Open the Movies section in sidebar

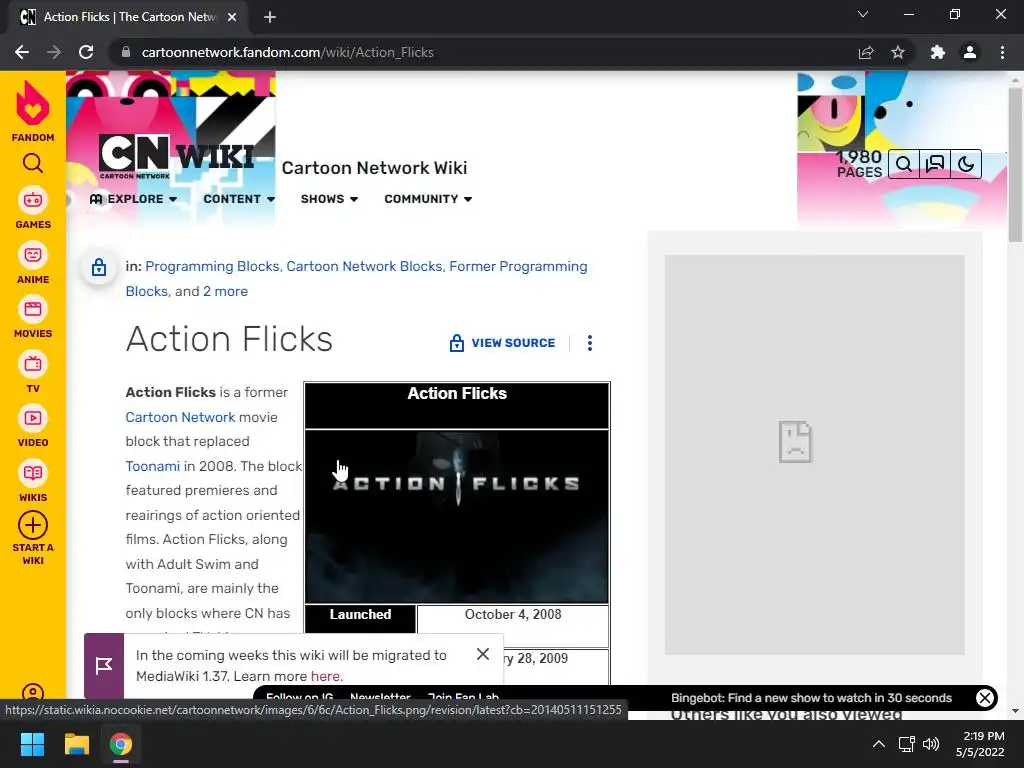[33, 318]
